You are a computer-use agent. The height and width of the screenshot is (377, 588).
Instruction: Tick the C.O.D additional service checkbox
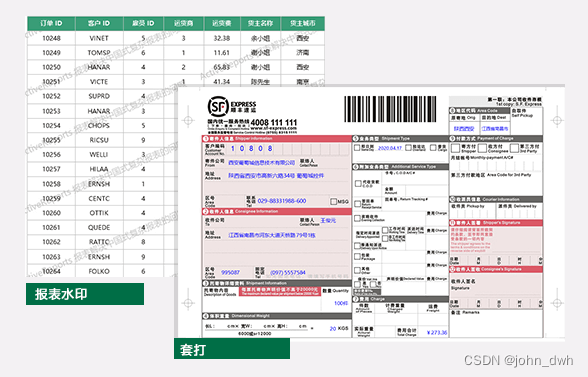[x=358, y=183]
